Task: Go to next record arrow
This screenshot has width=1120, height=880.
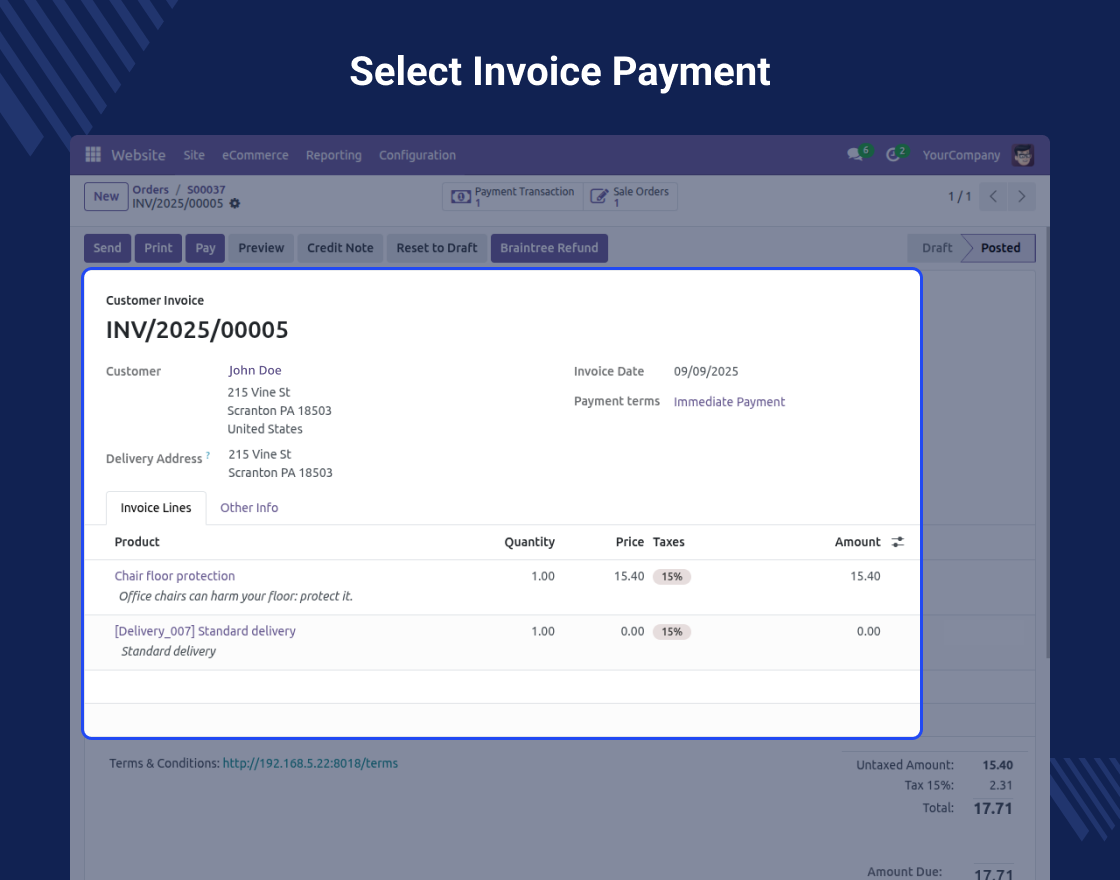Action: 1021,197
